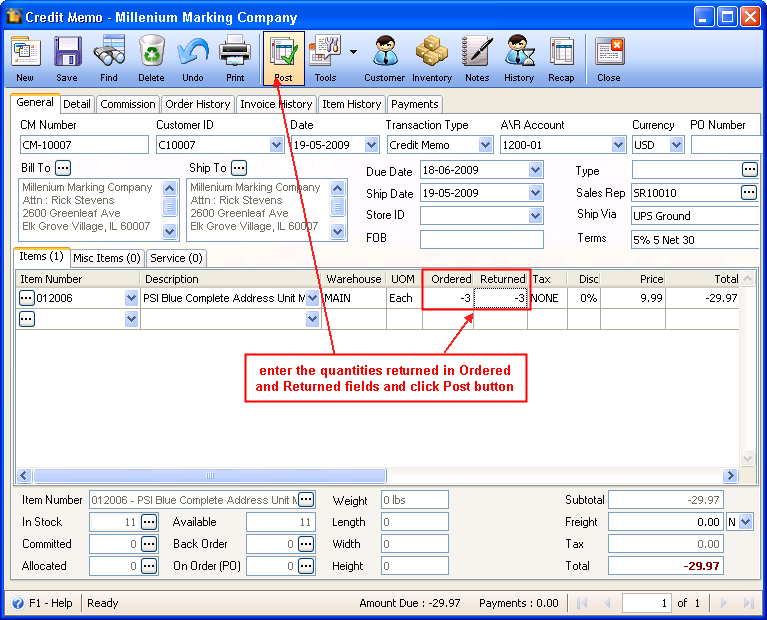Click the FOB input field
This screenshot has height=620, width=767.
pos(482,239)
